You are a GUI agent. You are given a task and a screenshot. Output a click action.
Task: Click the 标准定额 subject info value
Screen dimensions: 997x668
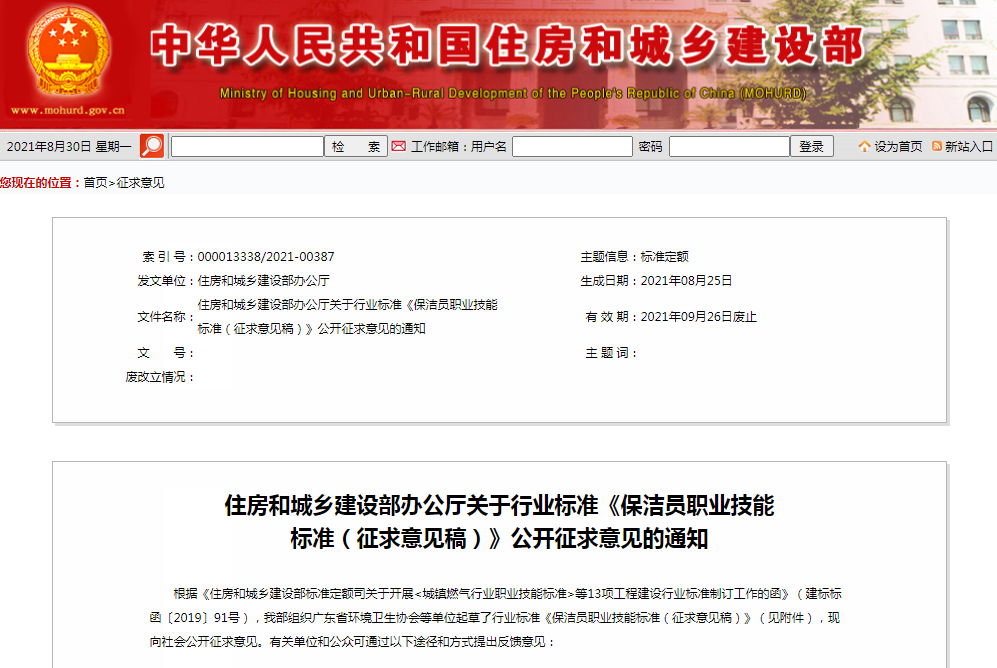665,256
